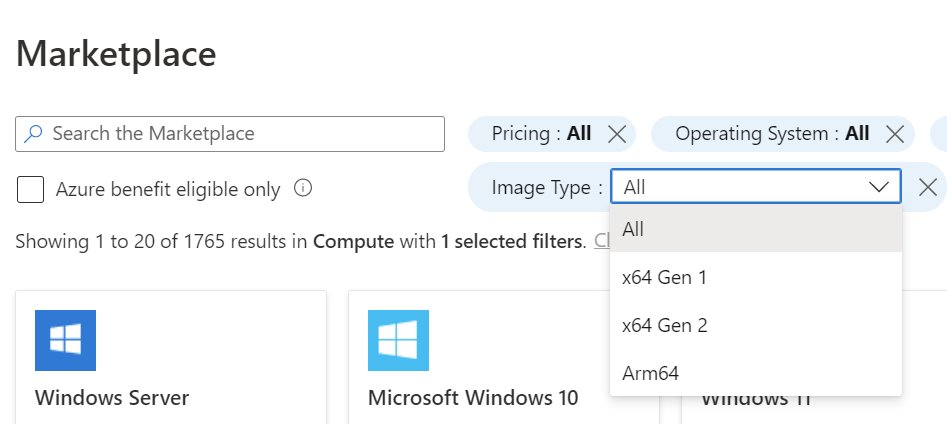Click the Marketplace page heading

point(116,54)
